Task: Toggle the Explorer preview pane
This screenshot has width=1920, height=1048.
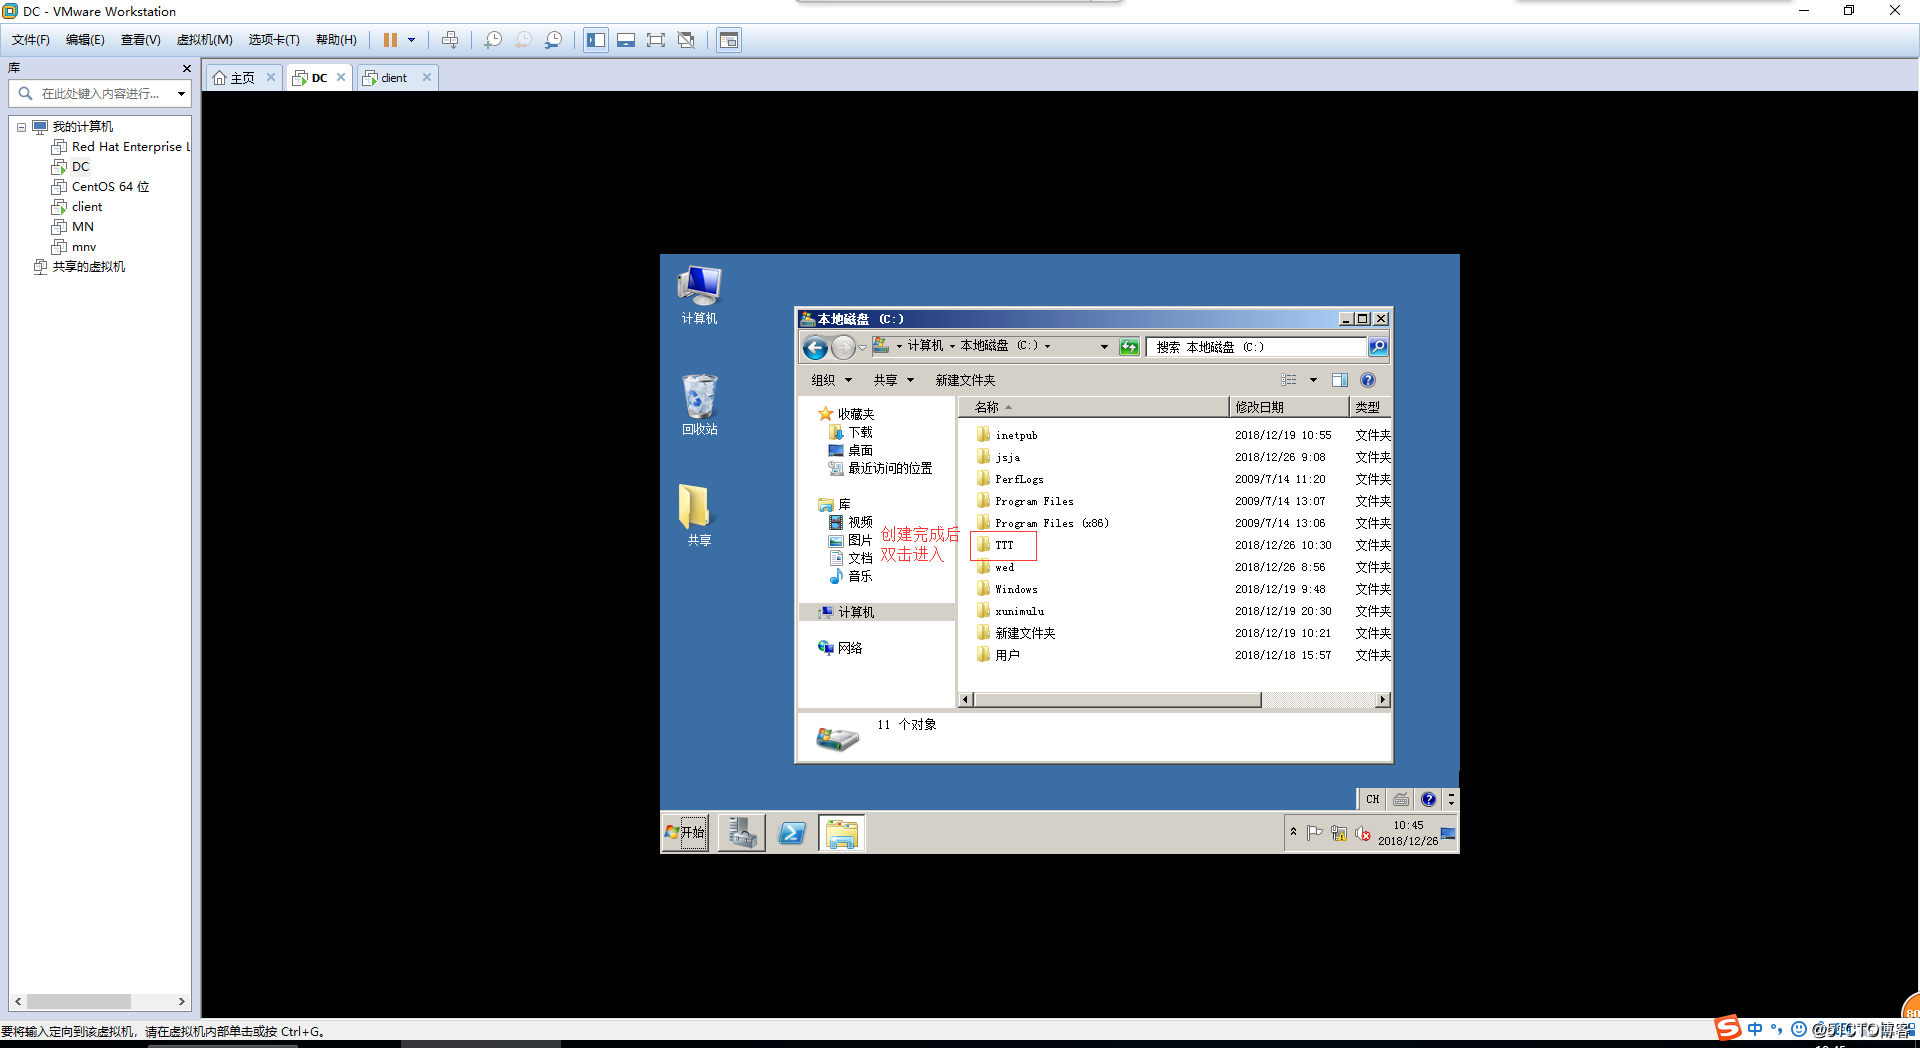Action: [x=1340, y=380]
